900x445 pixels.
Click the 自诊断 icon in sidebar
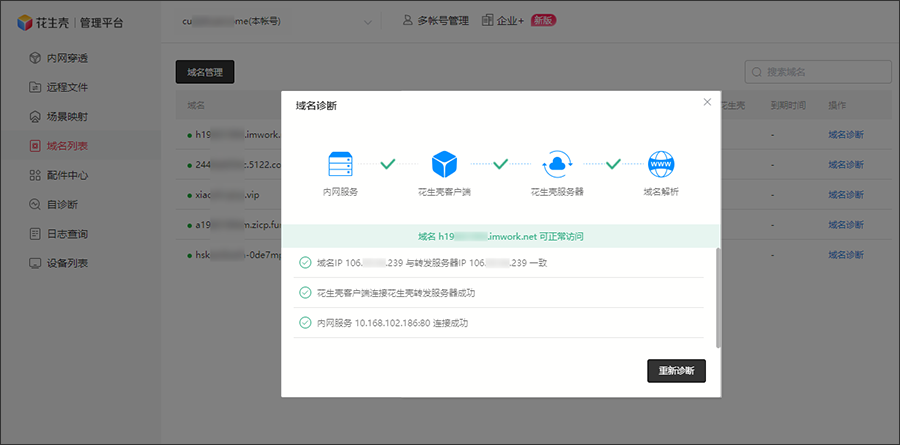click(35, 204)
